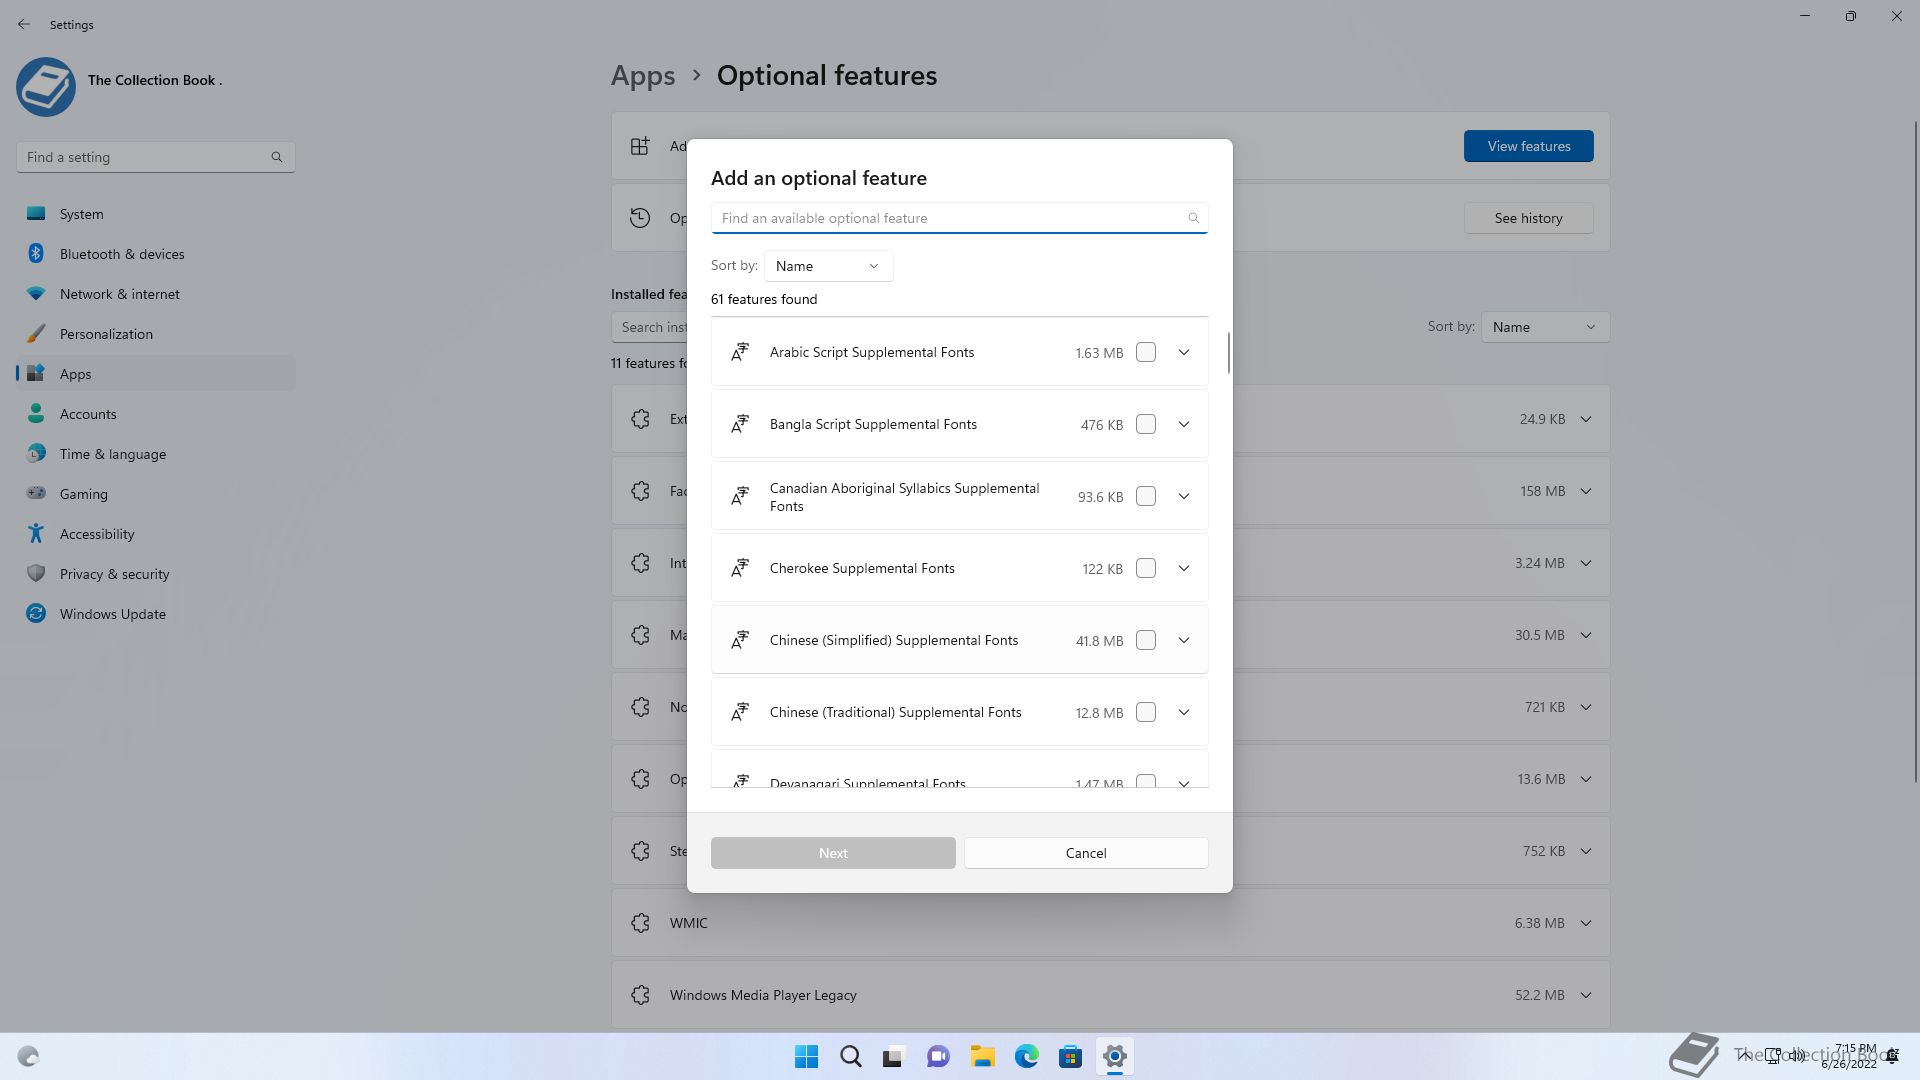Image resolution: width=1920 pixels, height=1080 pixels.
Task: Open the Windows Start menu
Action: tap(806, 1056)
